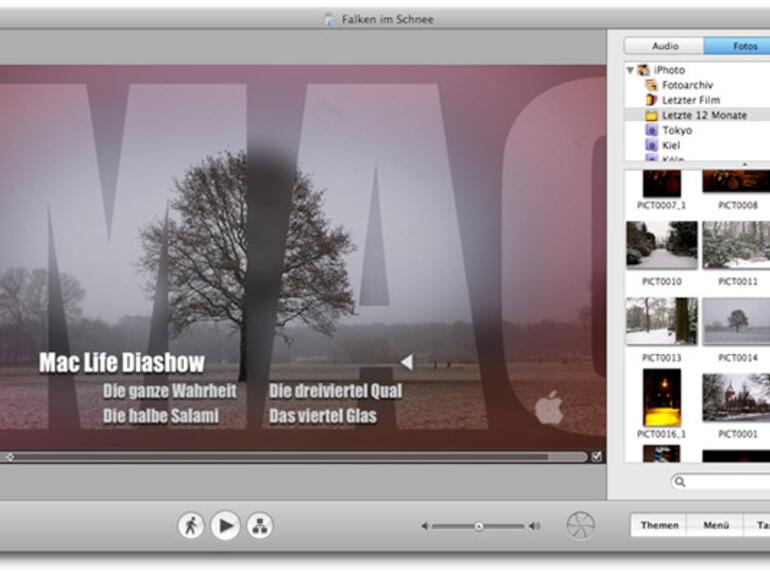Viewport: 770px width, 578px height.
Task: Select the Letzter Film album
Action: 689,101
